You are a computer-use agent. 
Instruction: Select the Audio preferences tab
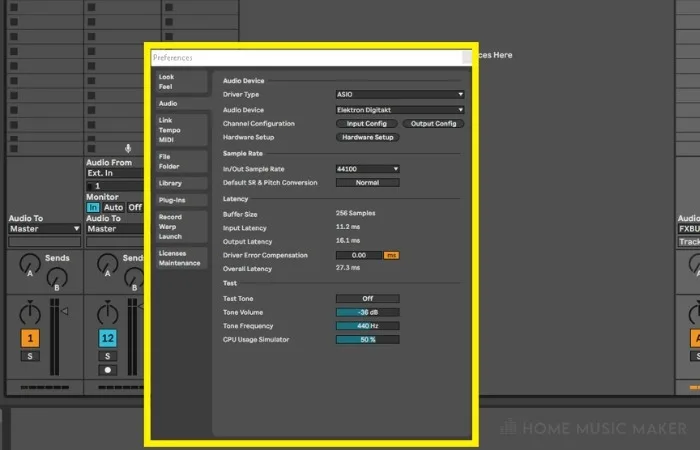pos(182,103)
